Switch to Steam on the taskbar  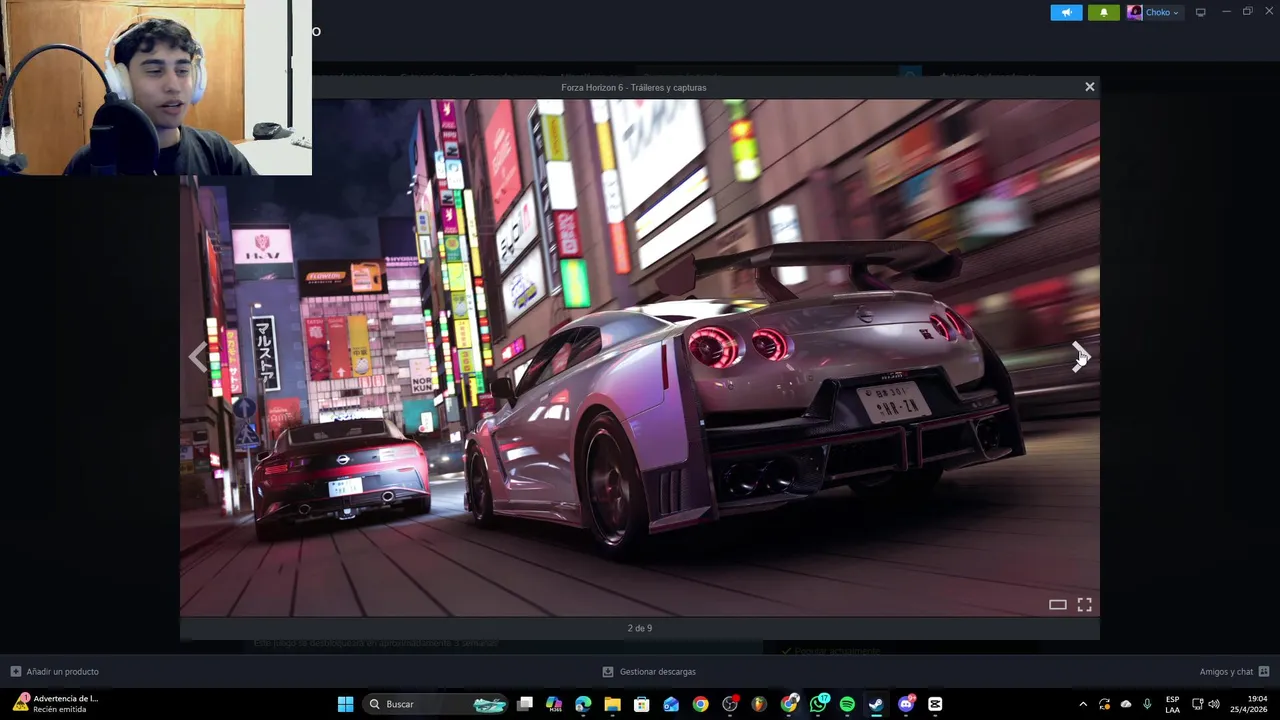(876, 704)
